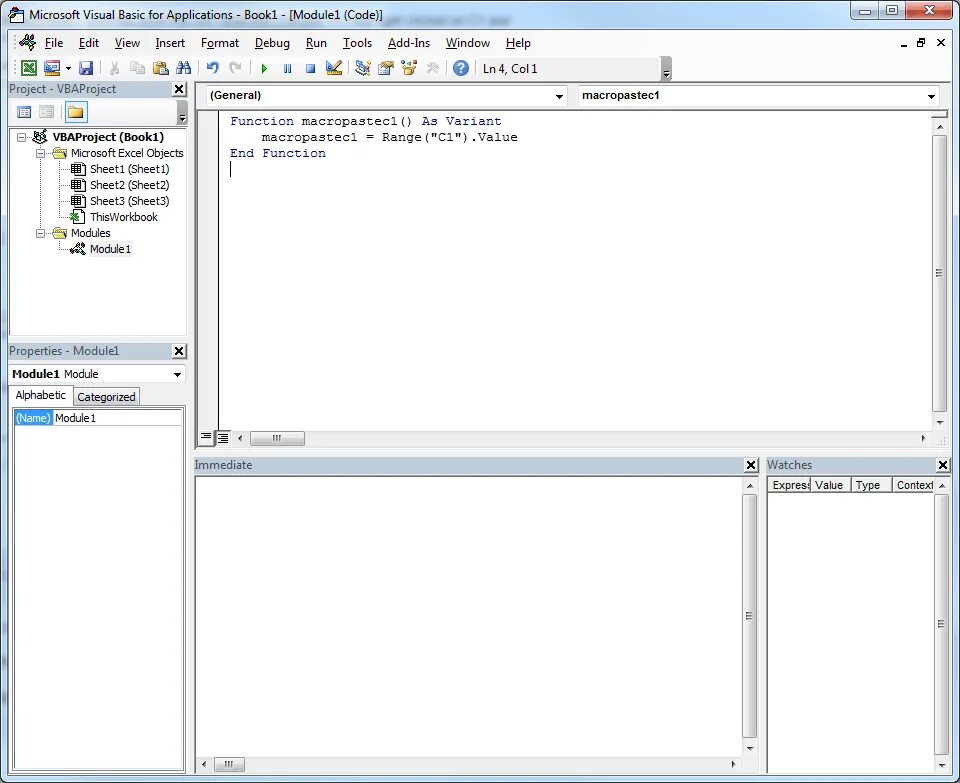
Task: Click the Immediate window horizontal scrollbar thumb
Action: pos(229,764)
